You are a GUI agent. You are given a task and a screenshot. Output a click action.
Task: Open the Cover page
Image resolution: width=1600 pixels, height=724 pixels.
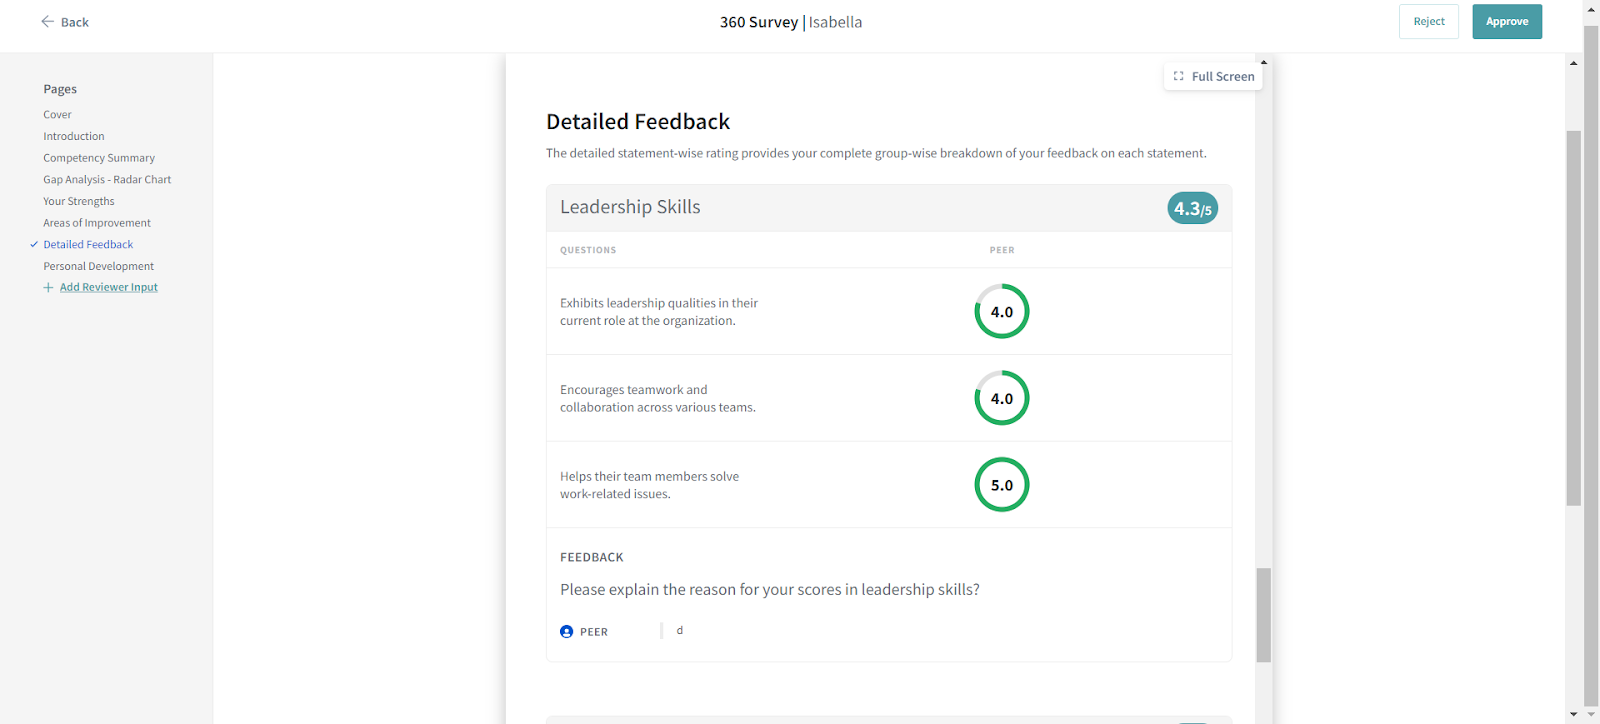[57, 115]
